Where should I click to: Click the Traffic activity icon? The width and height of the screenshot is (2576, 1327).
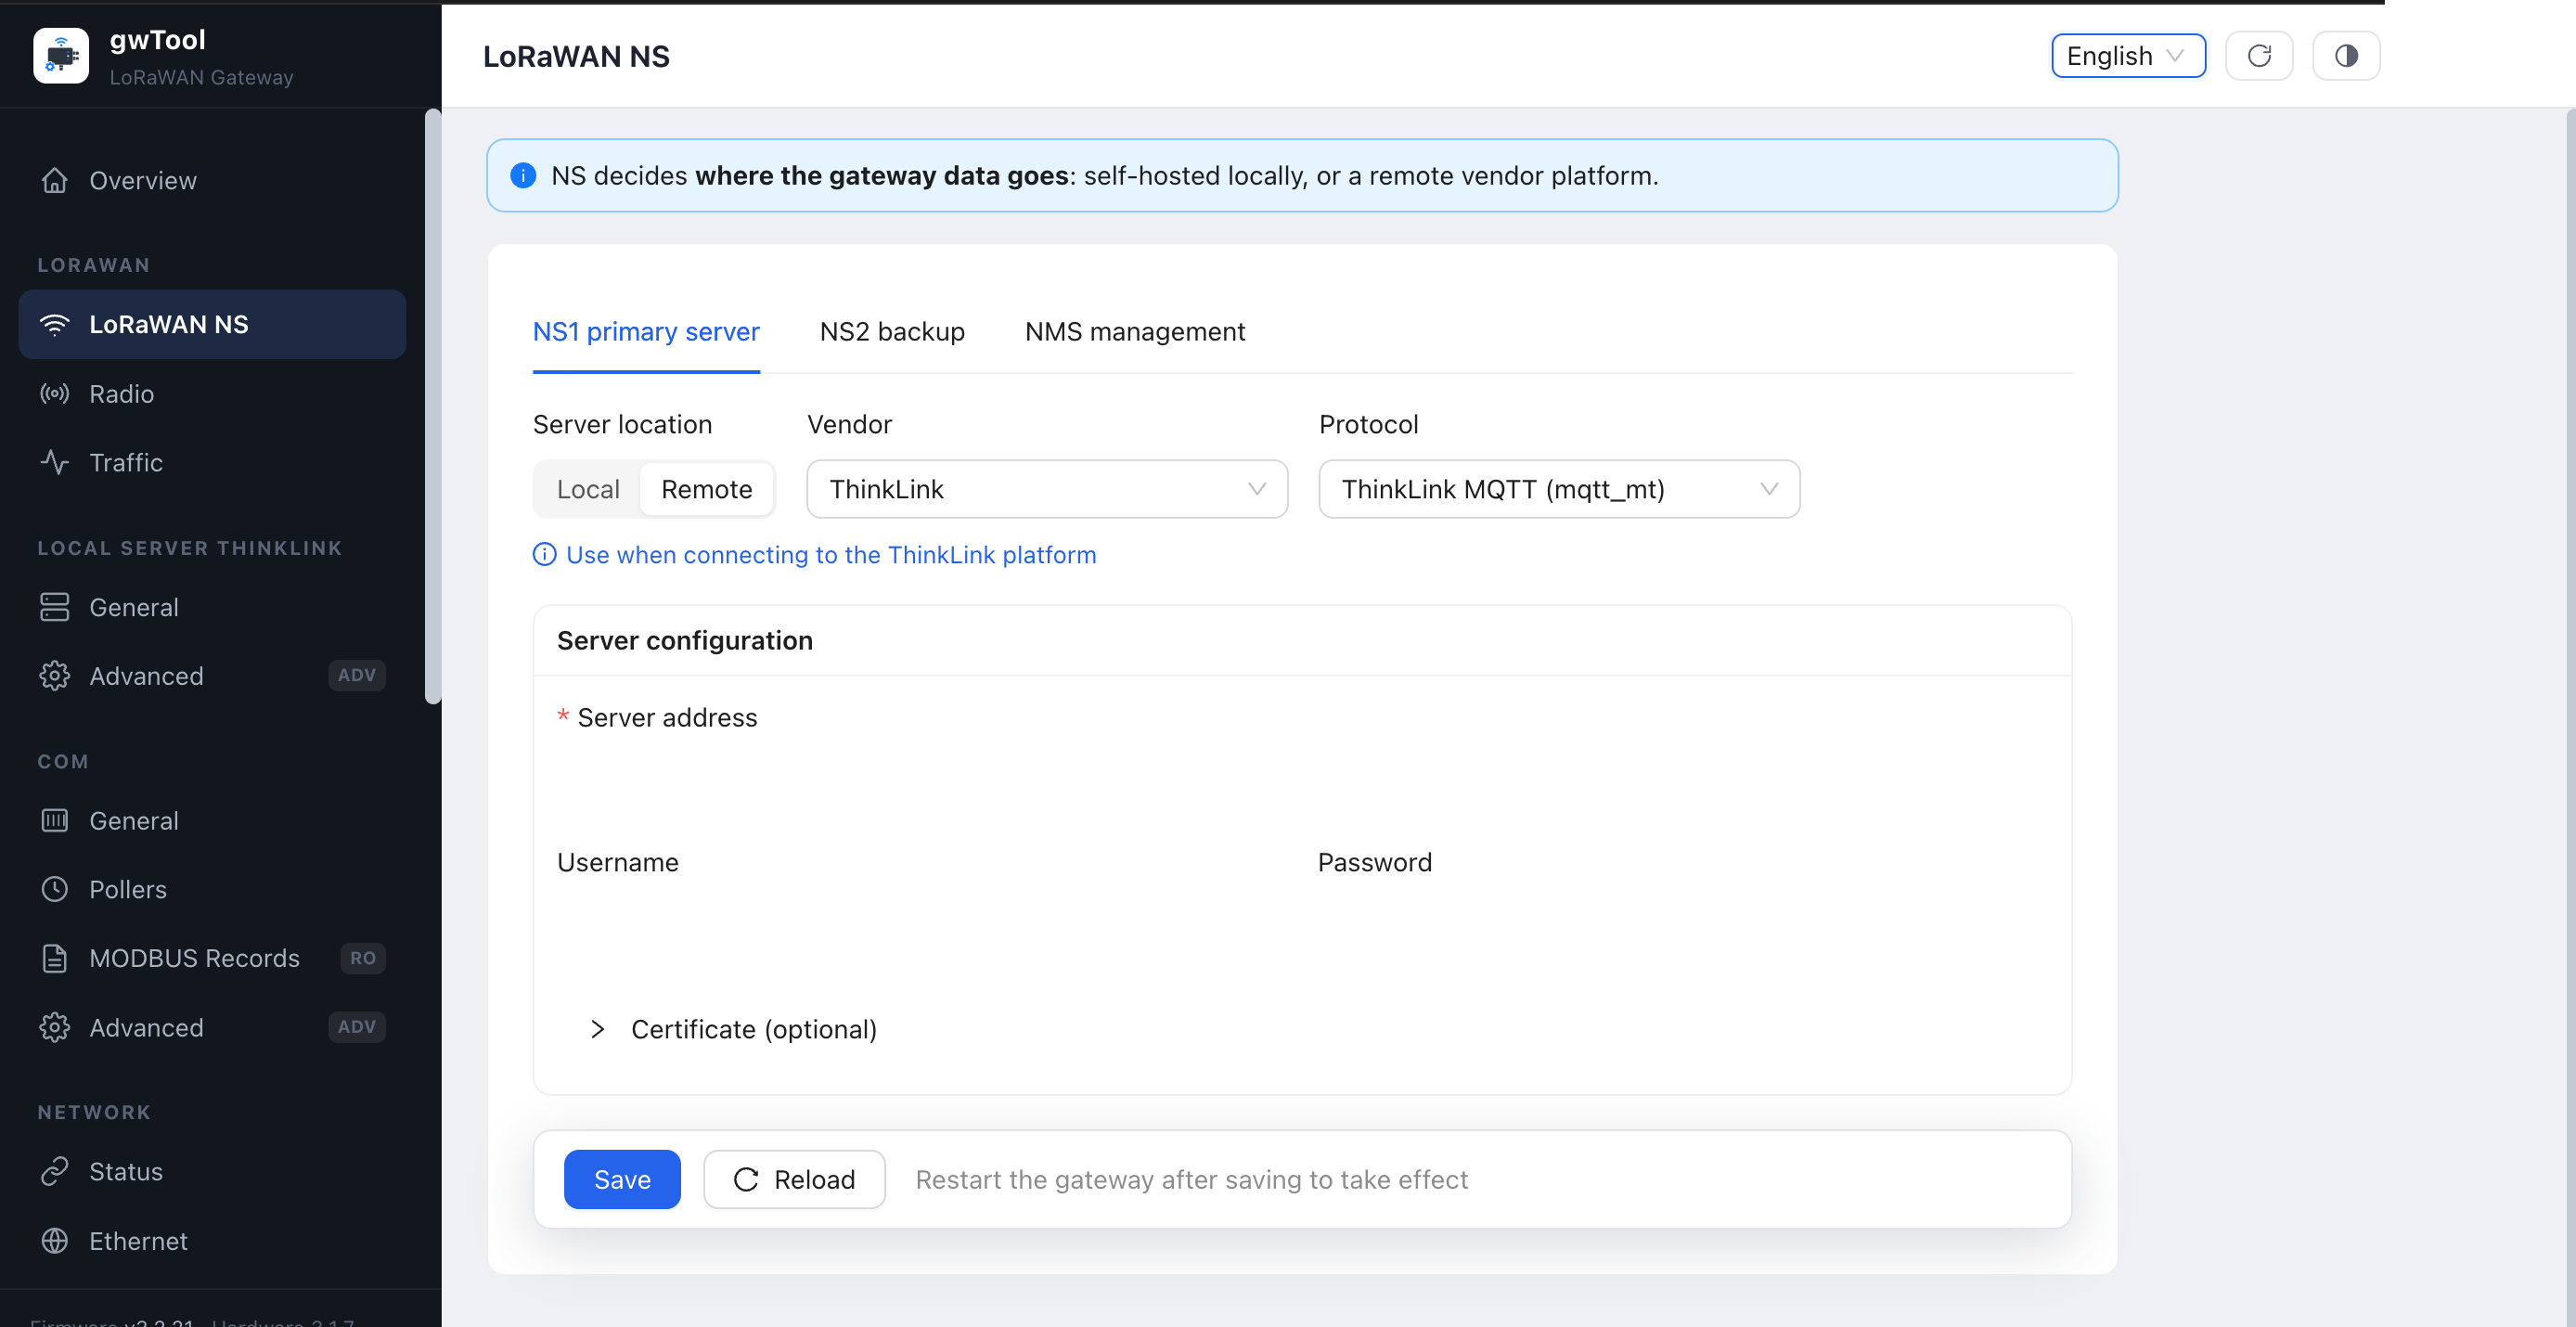55,462
